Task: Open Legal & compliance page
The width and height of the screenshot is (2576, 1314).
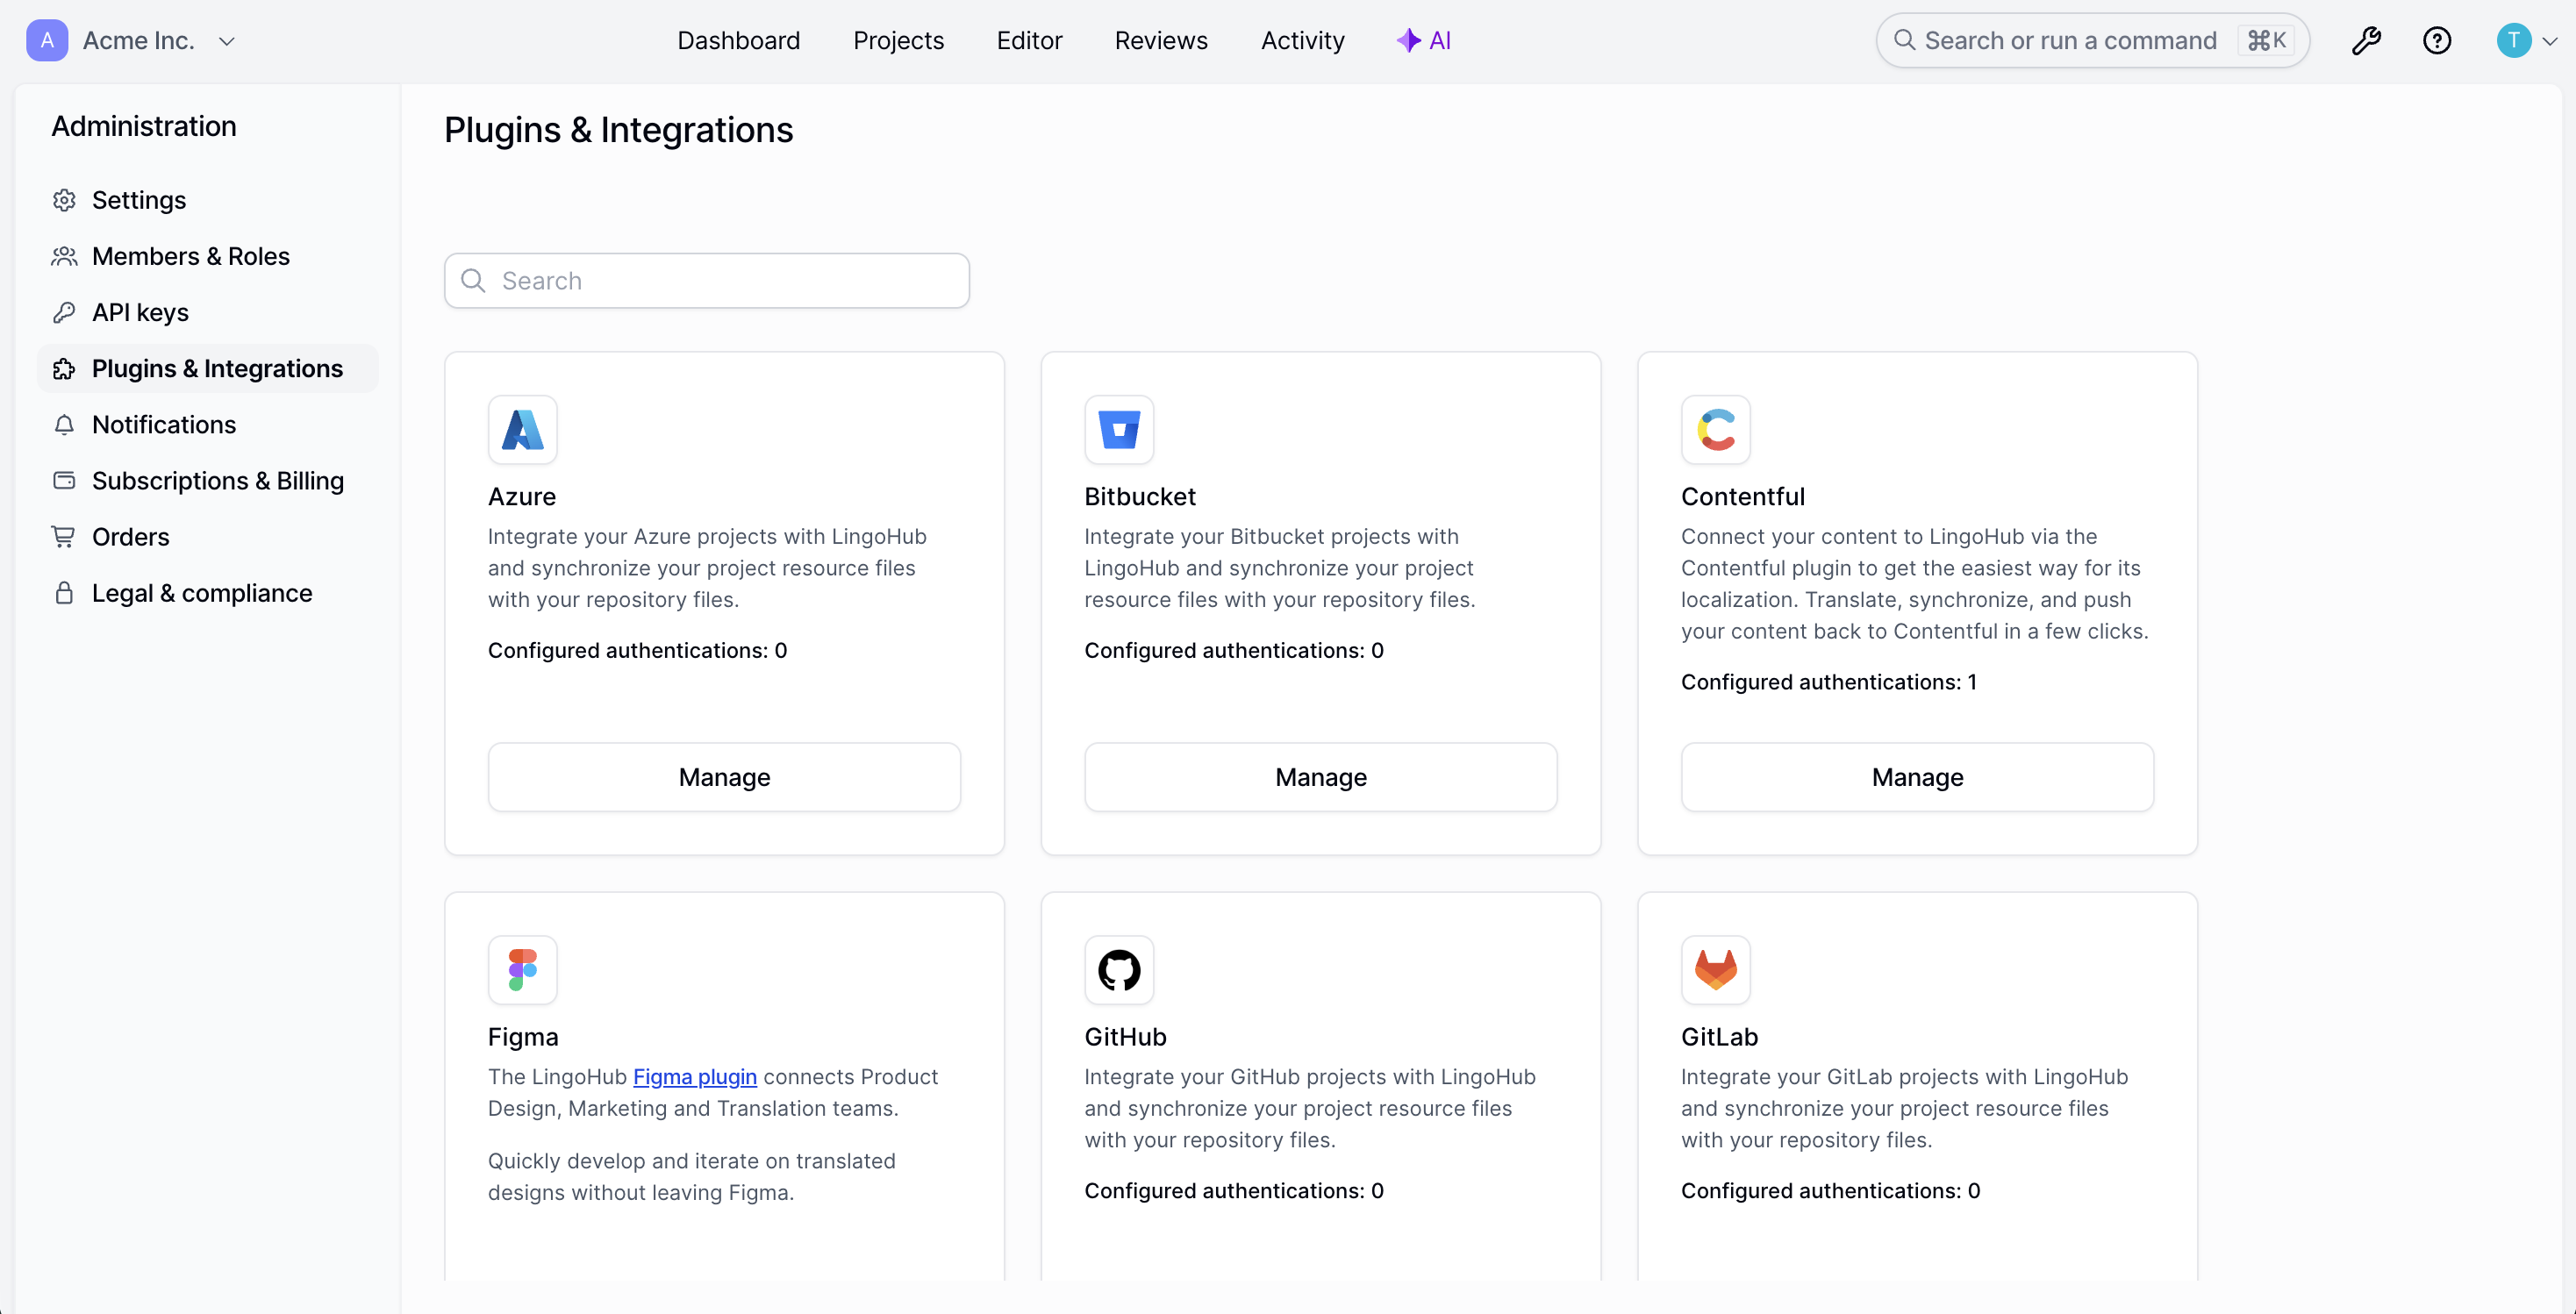Action: tap(208, 592)
